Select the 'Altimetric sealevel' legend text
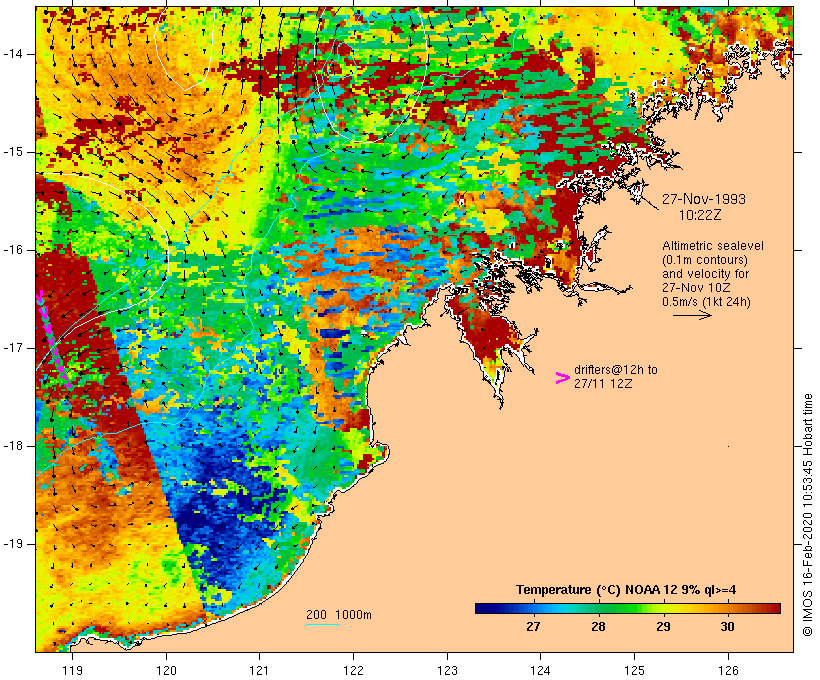 click(x=713, y=246)
